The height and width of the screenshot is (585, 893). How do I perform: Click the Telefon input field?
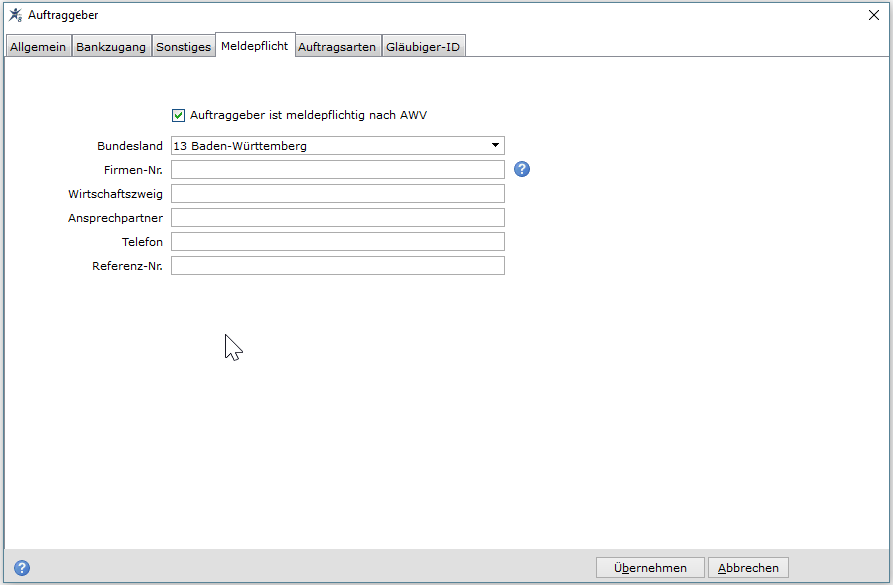(x=338, y=242)
